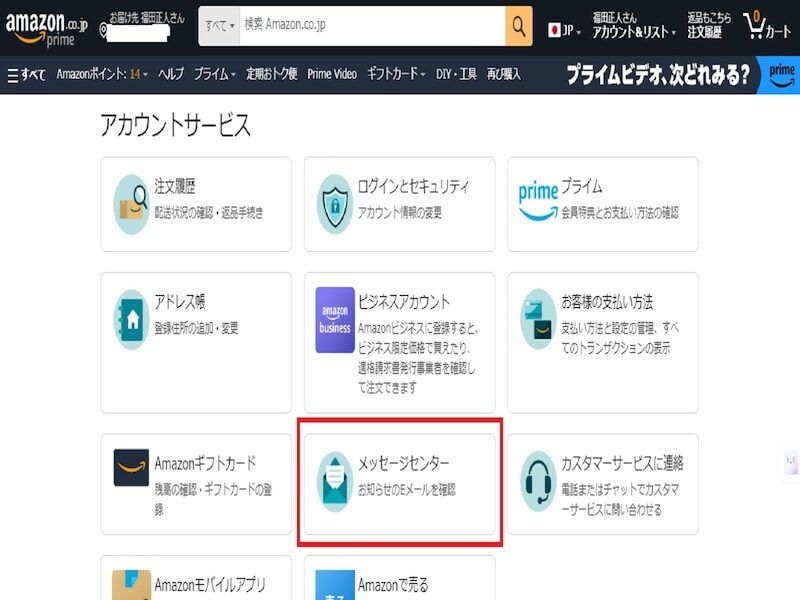The height and width of the screenshot is (600, 800).
Task: Open the ログインとセキュリティ card title
Action: pos(413,187)
